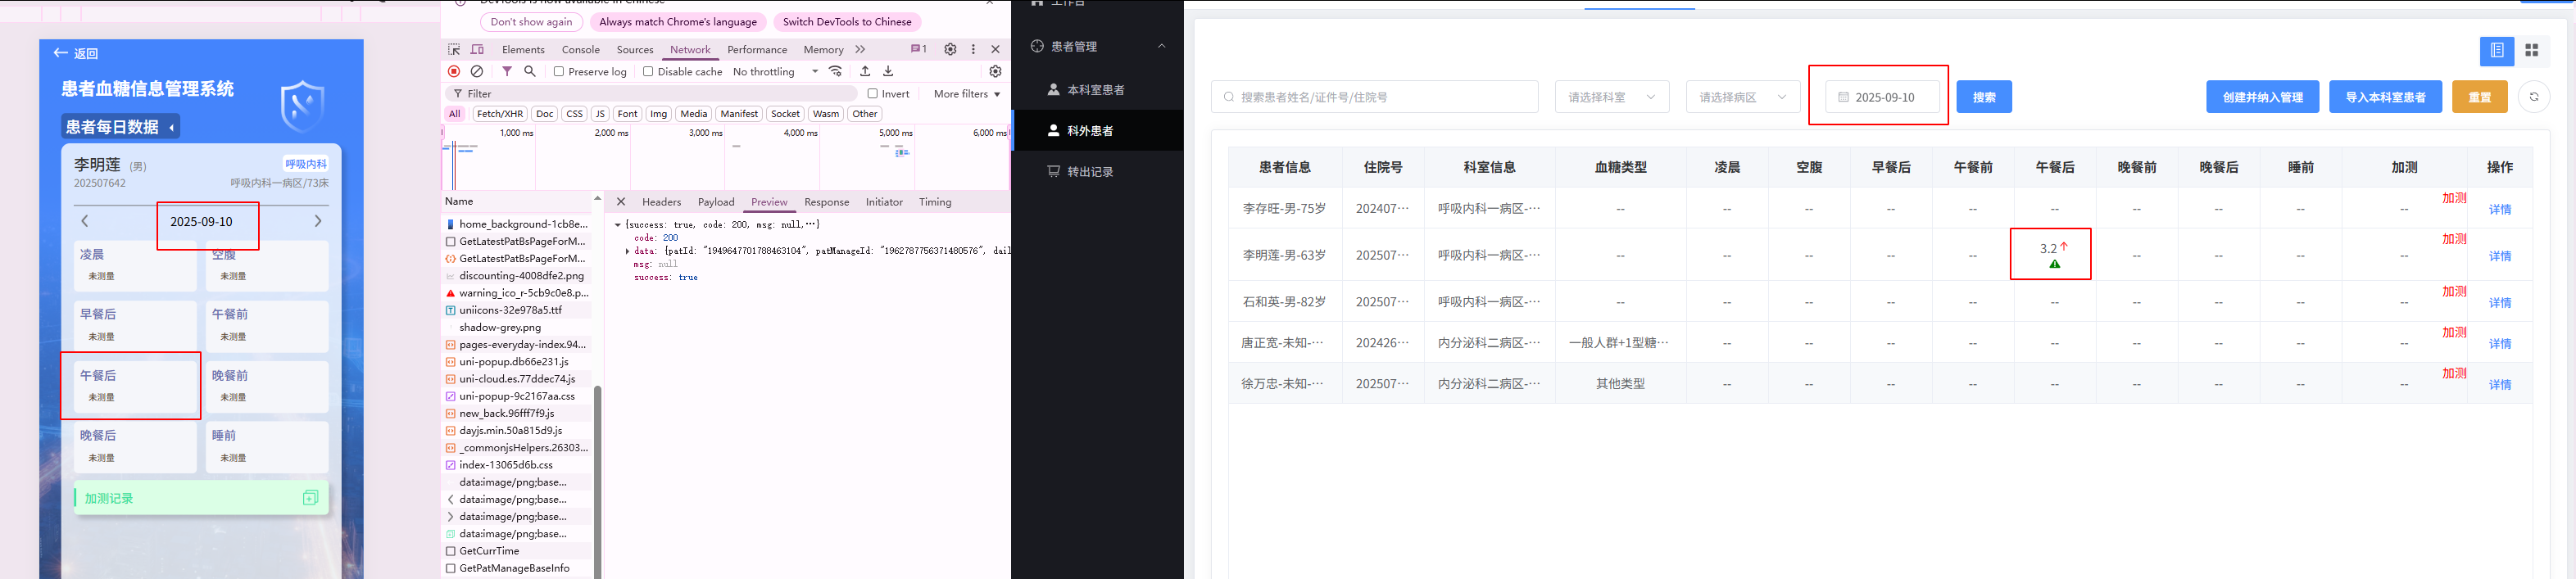Open network conditions wifi icon
The height and width of the screenshot is (579, 2576).
(x=836, y=71)
